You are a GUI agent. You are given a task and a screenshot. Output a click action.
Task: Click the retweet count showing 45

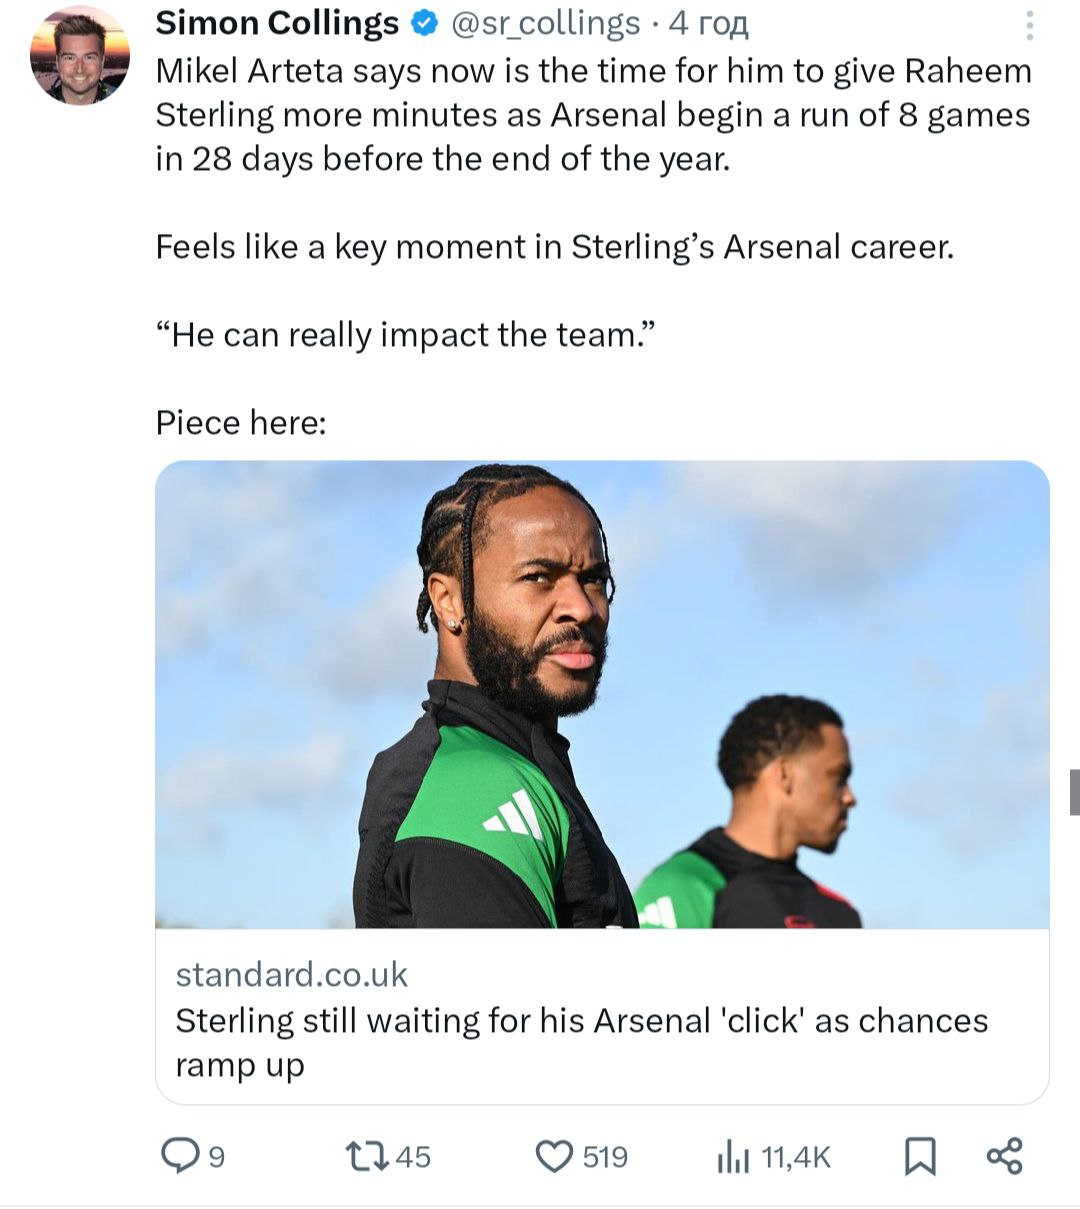tap(413, 1157)
